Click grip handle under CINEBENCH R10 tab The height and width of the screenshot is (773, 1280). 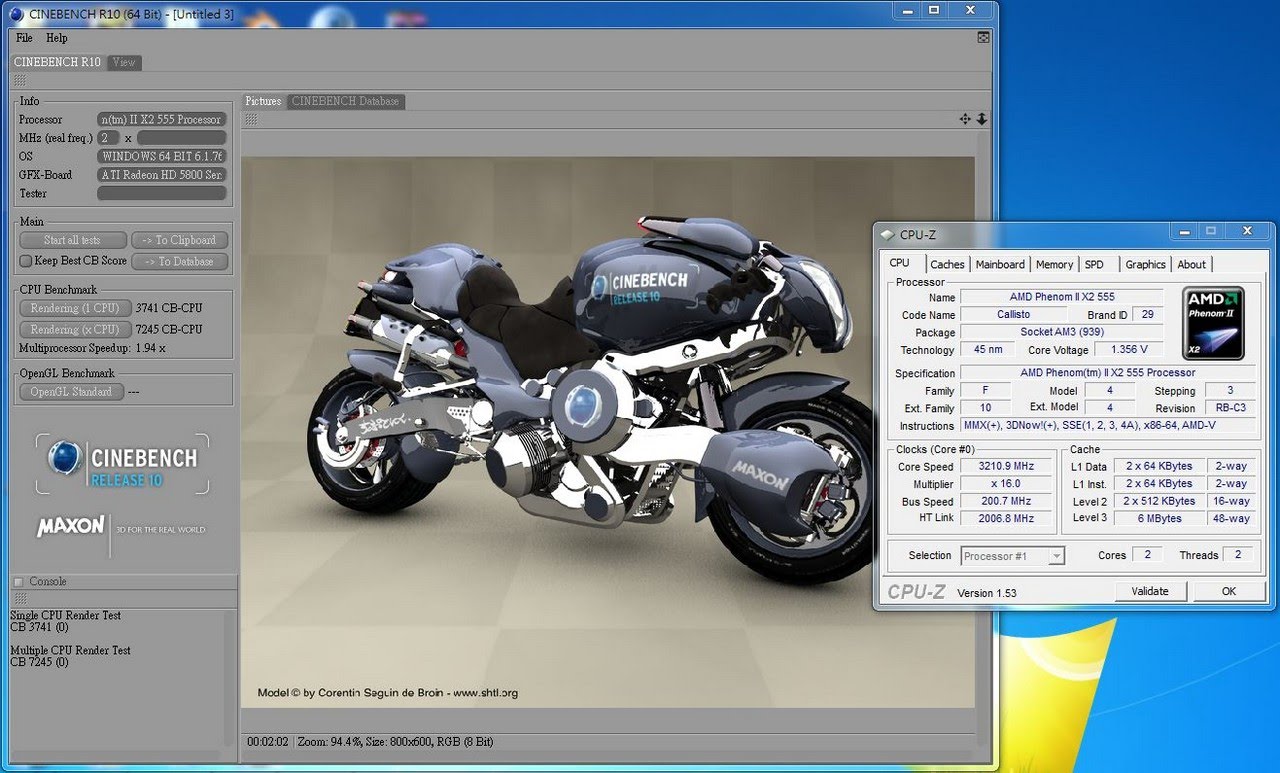[20, 80]
